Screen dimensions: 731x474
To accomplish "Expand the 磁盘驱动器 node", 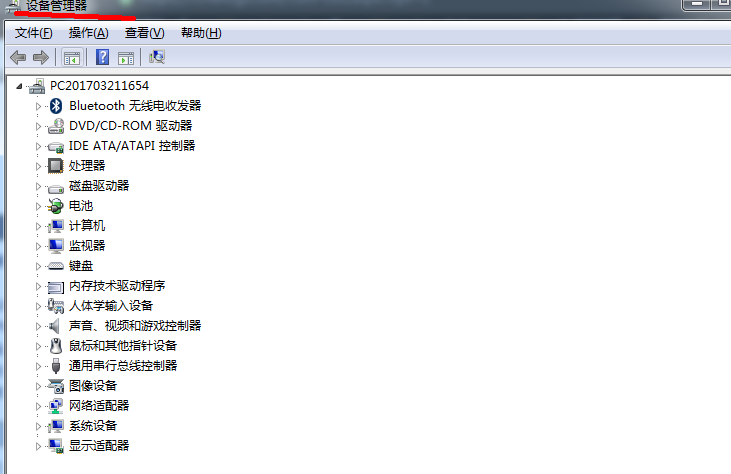I will pyautogui.click(x=38, y=186).
